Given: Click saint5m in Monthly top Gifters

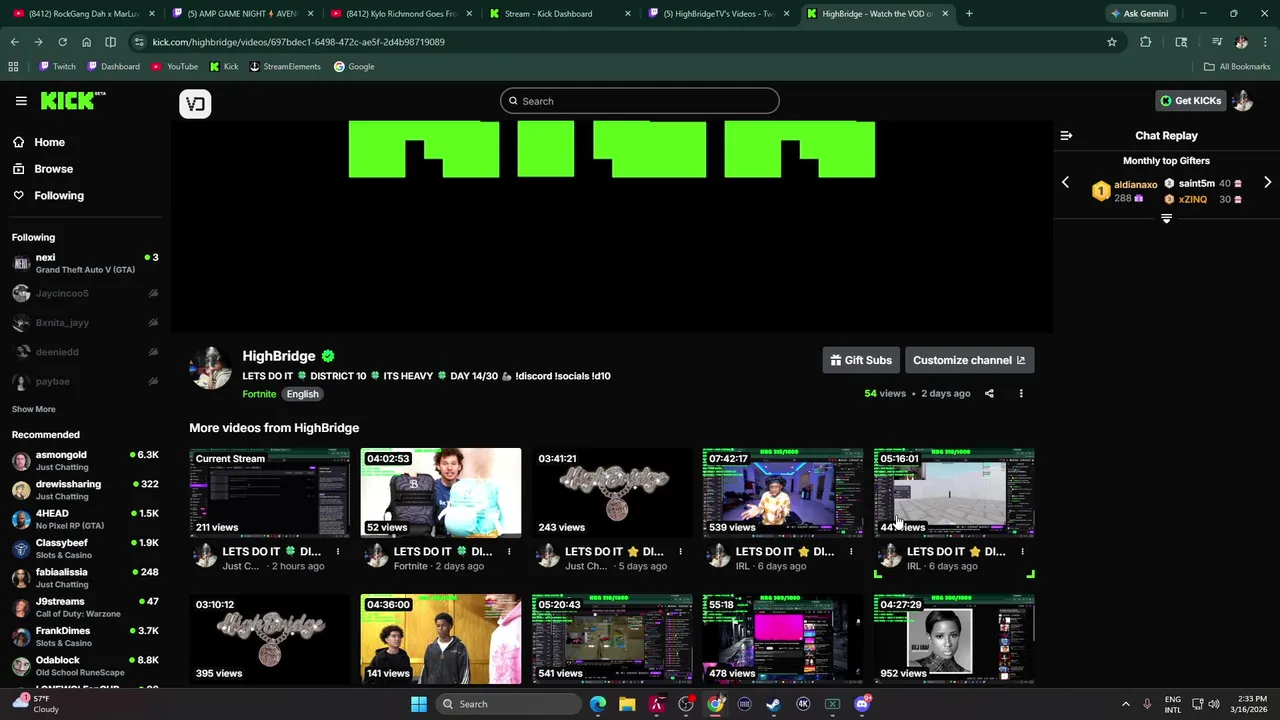Looking at the screenshot, I should (x=1196, y=184).
